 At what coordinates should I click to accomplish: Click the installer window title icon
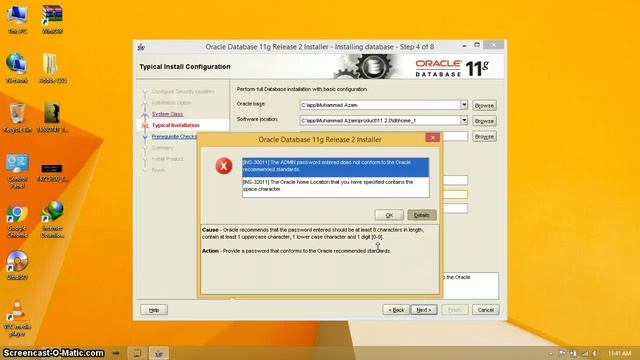pos(142,47)
